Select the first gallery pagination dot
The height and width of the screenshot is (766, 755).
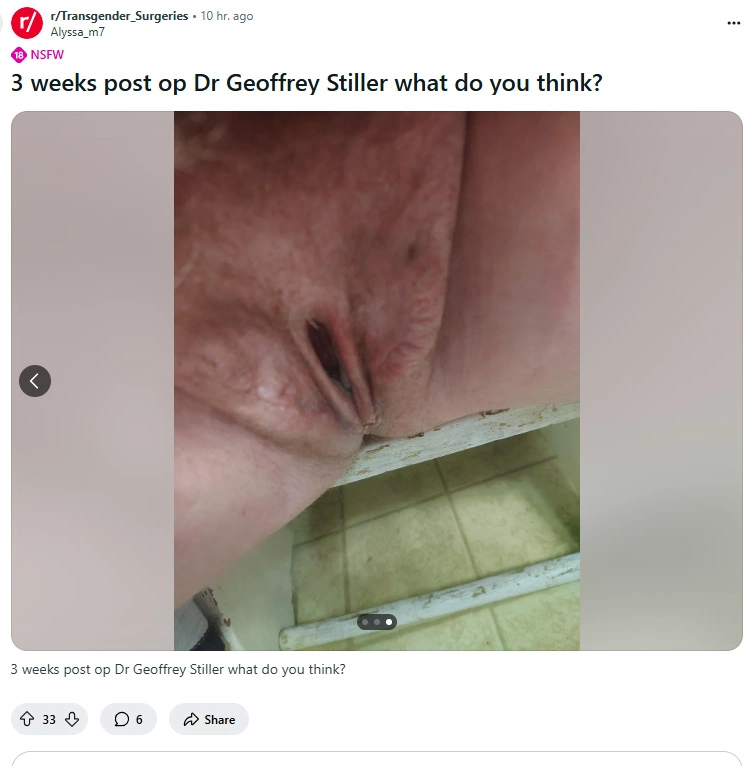coord(365,622)
